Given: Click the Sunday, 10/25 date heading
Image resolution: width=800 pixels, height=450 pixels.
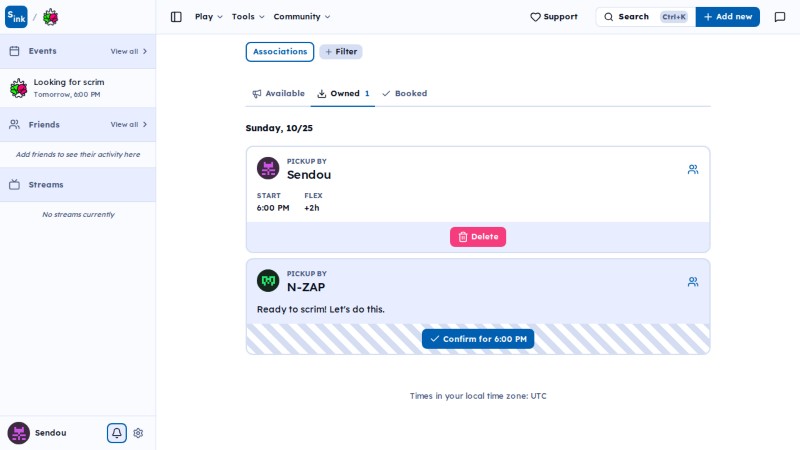Looking at the screenshot, I should pos(279,128).
